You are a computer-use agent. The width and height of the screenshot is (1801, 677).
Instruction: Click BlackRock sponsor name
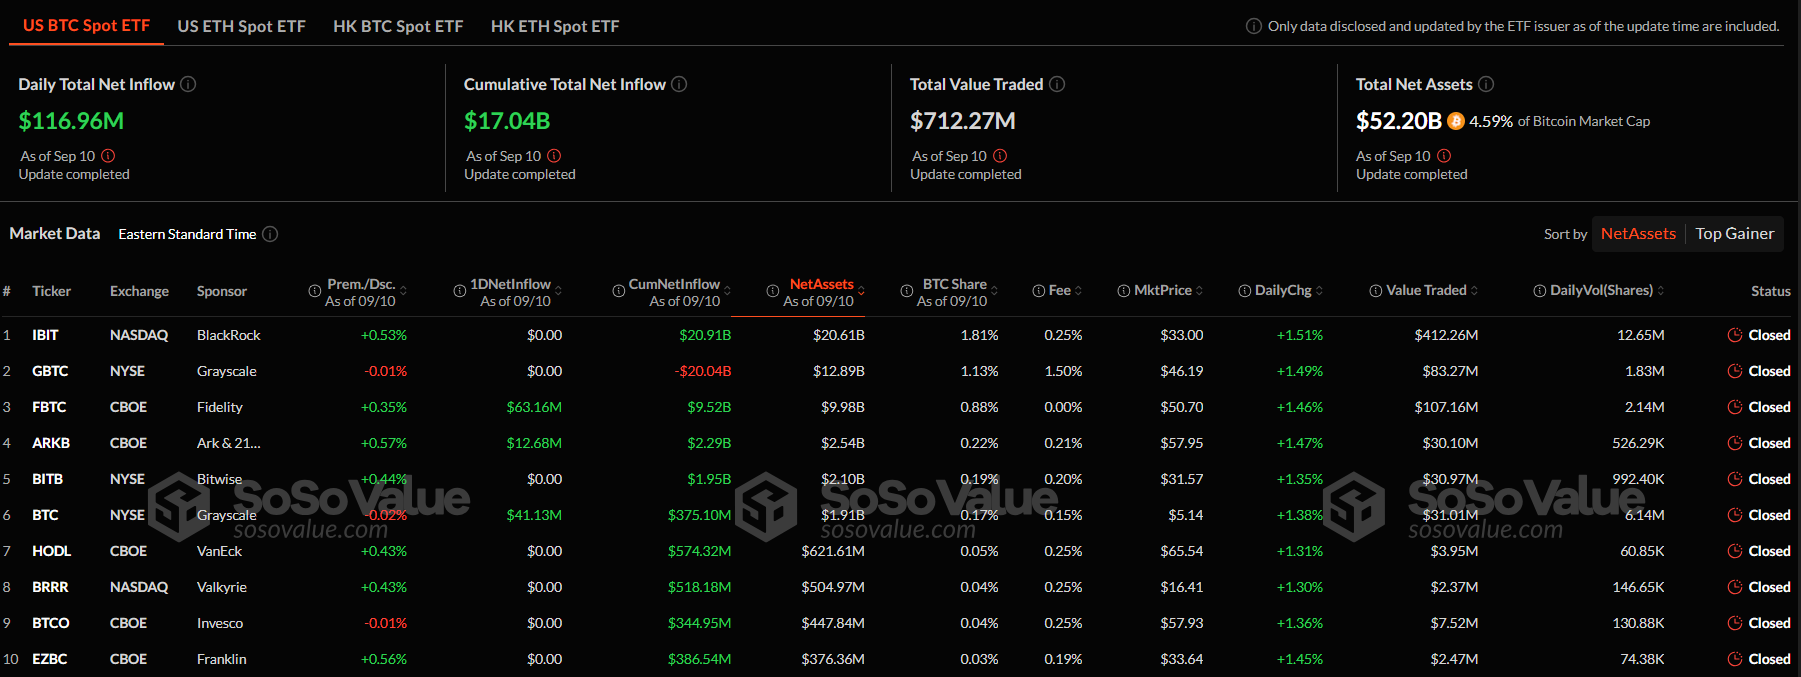coord(229,335)
